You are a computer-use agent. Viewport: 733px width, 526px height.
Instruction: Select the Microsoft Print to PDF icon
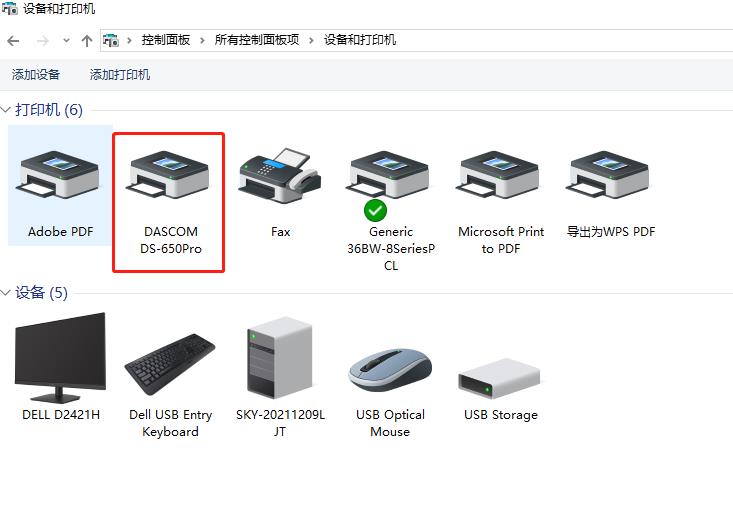click(x=498, y=174)
